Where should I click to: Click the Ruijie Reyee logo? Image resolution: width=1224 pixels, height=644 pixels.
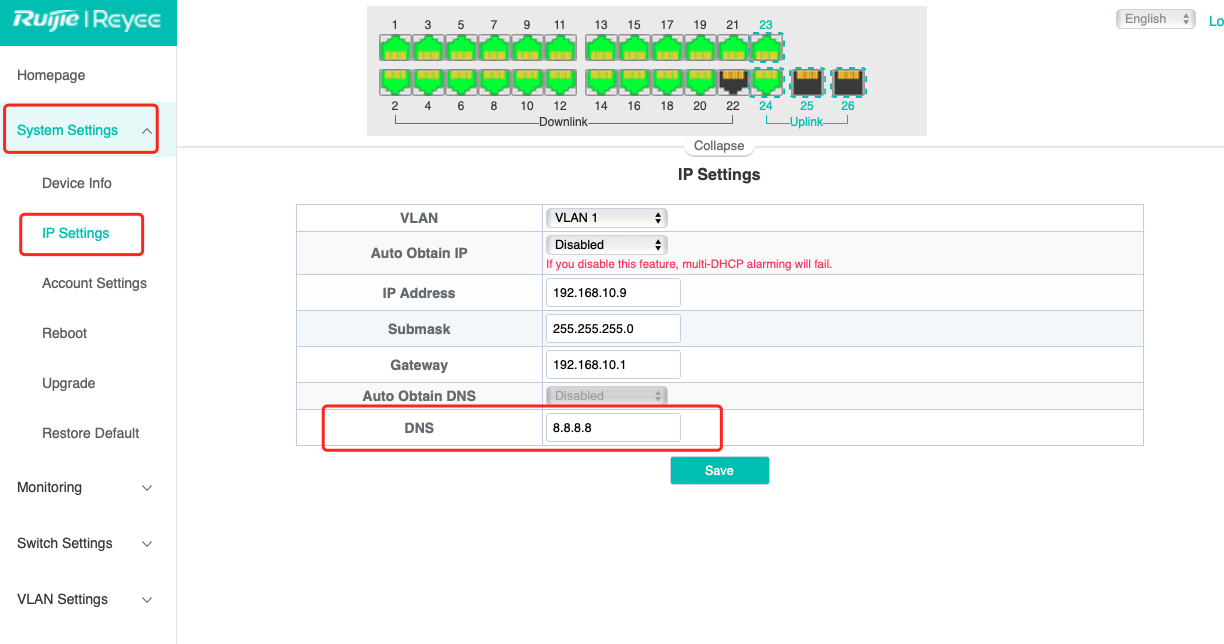(87, 22)
